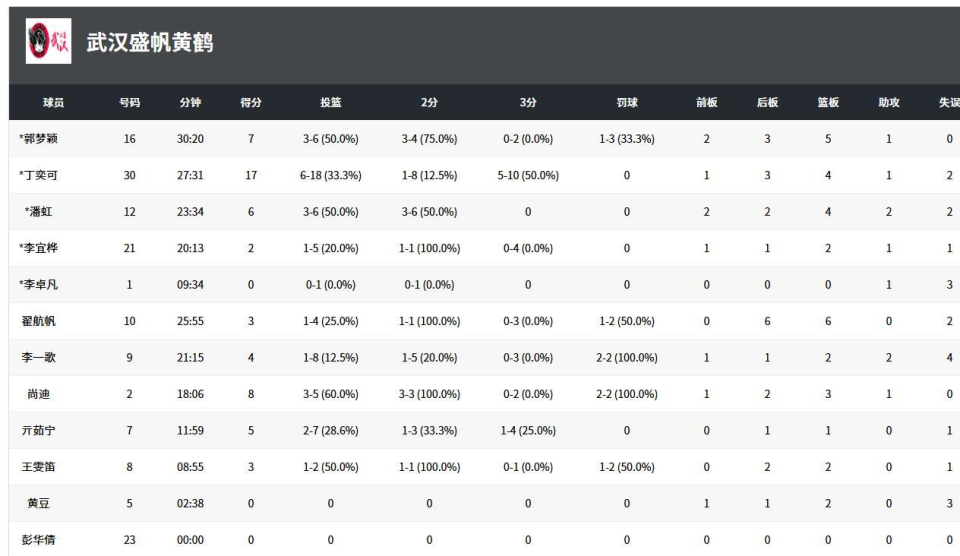Click the 号码 column header
The image size is (960, 556).
click(x=130, y=102)
